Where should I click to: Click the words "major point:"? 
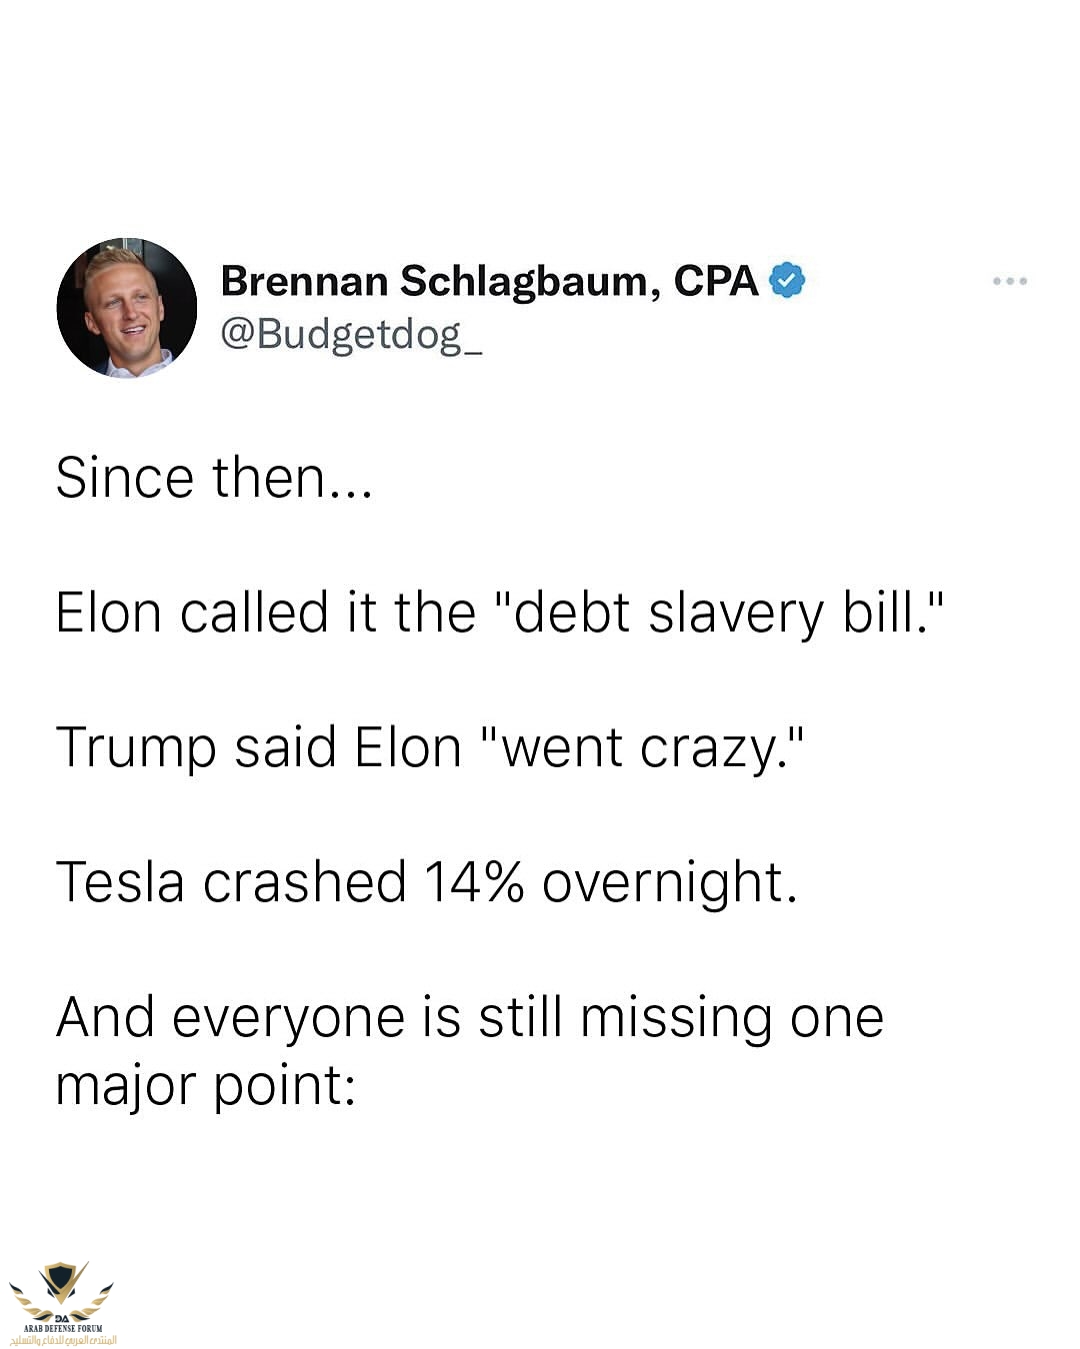[x=206, y=1085]
